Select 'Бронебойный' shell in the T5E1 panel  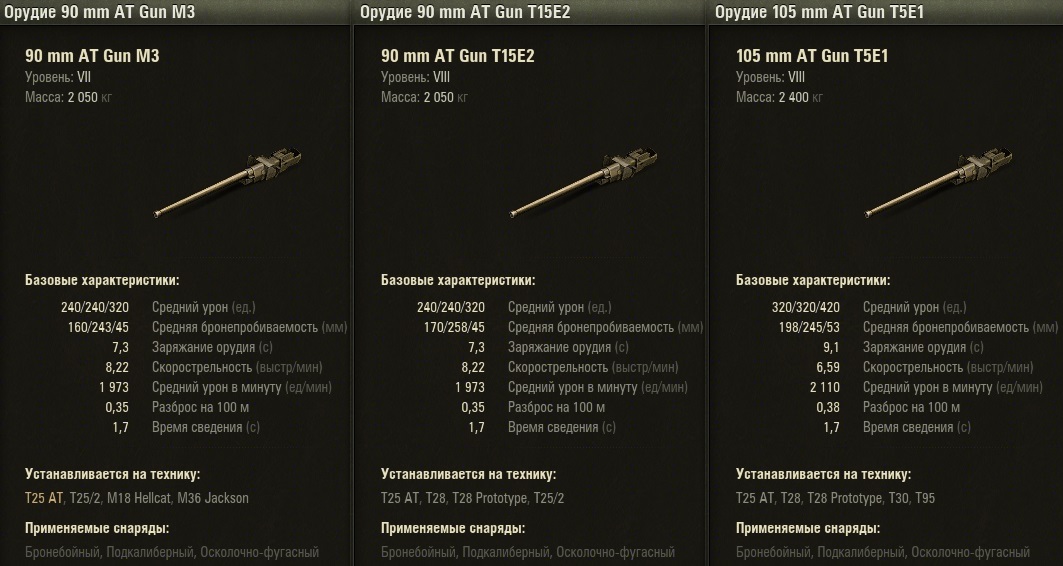tap(772, 552)
